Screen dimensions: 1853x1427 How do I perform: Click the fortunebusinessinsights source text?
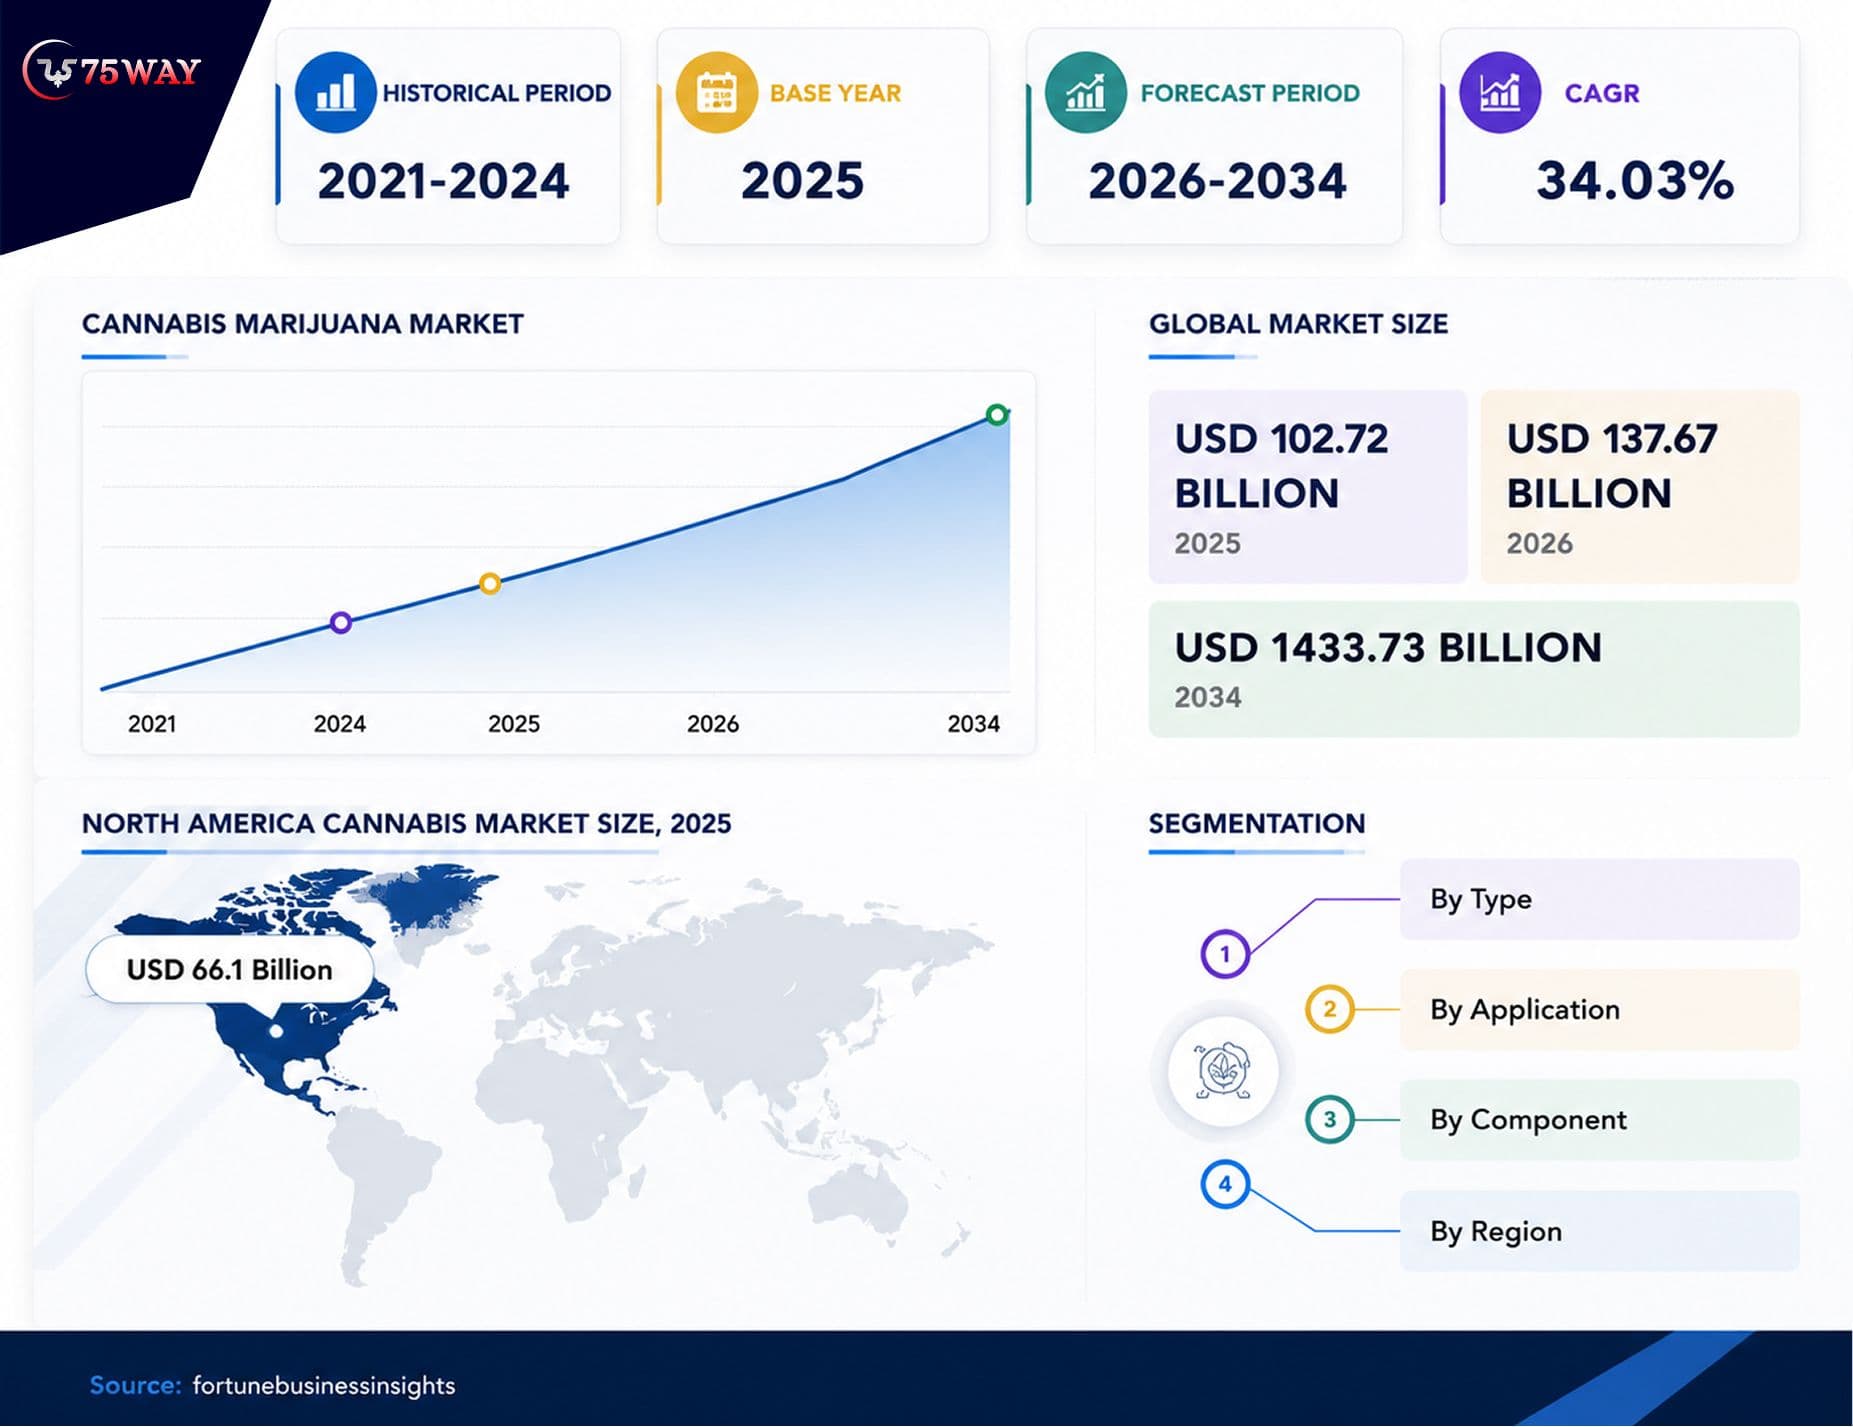click(323, 1386)
